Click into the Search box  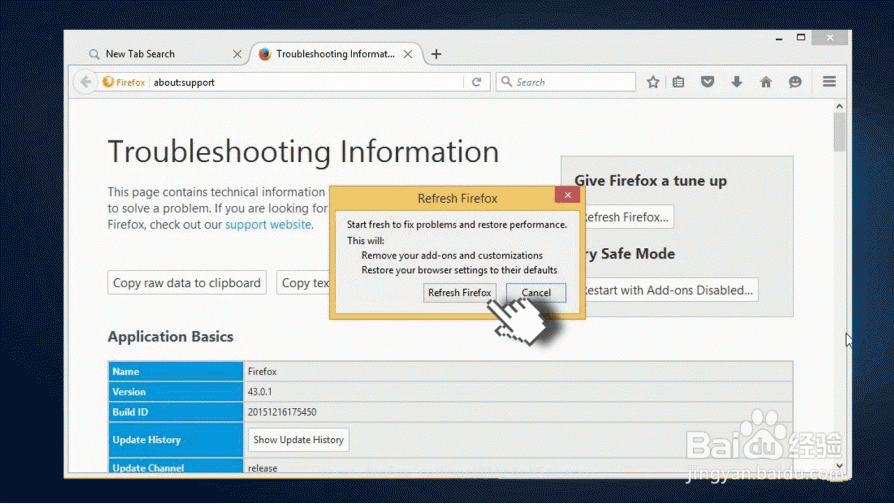click(x=566, y=82)
